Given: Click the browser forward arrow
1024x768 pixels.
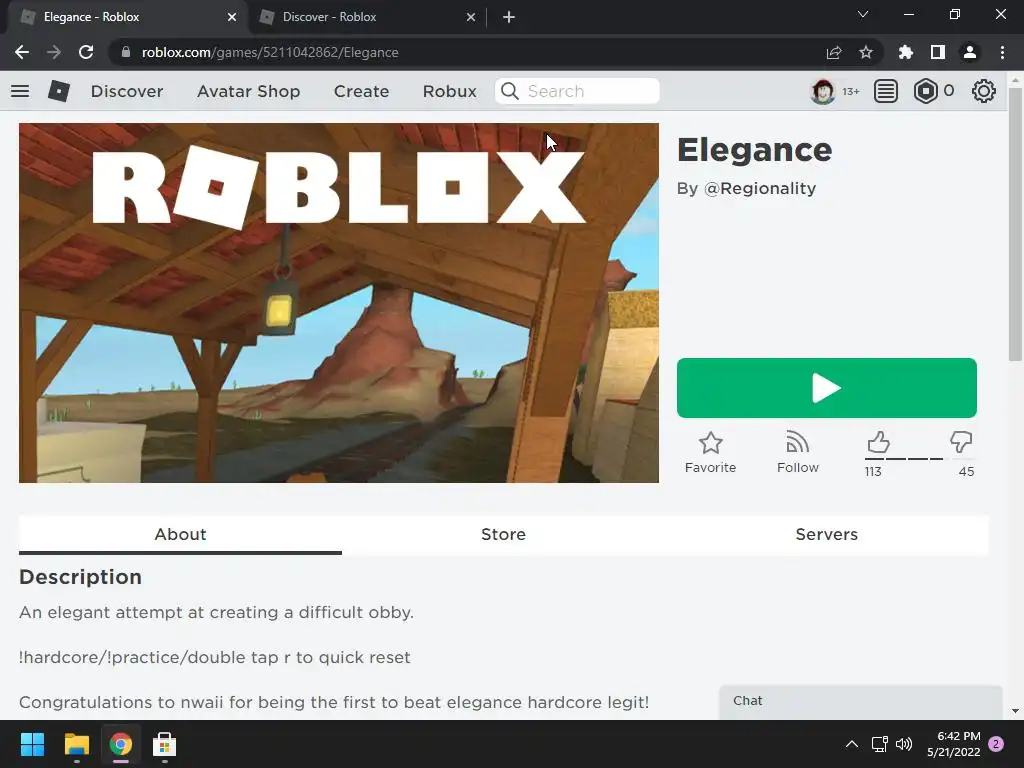Looking at the screenshot, I should click(x=54, y=52).
